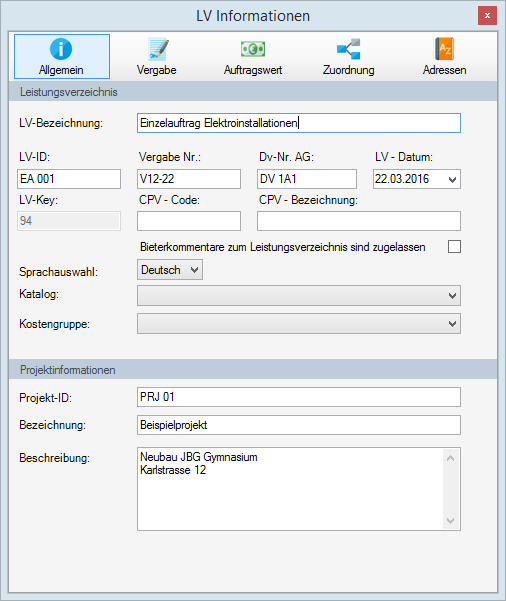Image resolution: width=506 pixels, height=601 pixels.
Task: Click the empty CPV - Code field
Action: point(189,221)
